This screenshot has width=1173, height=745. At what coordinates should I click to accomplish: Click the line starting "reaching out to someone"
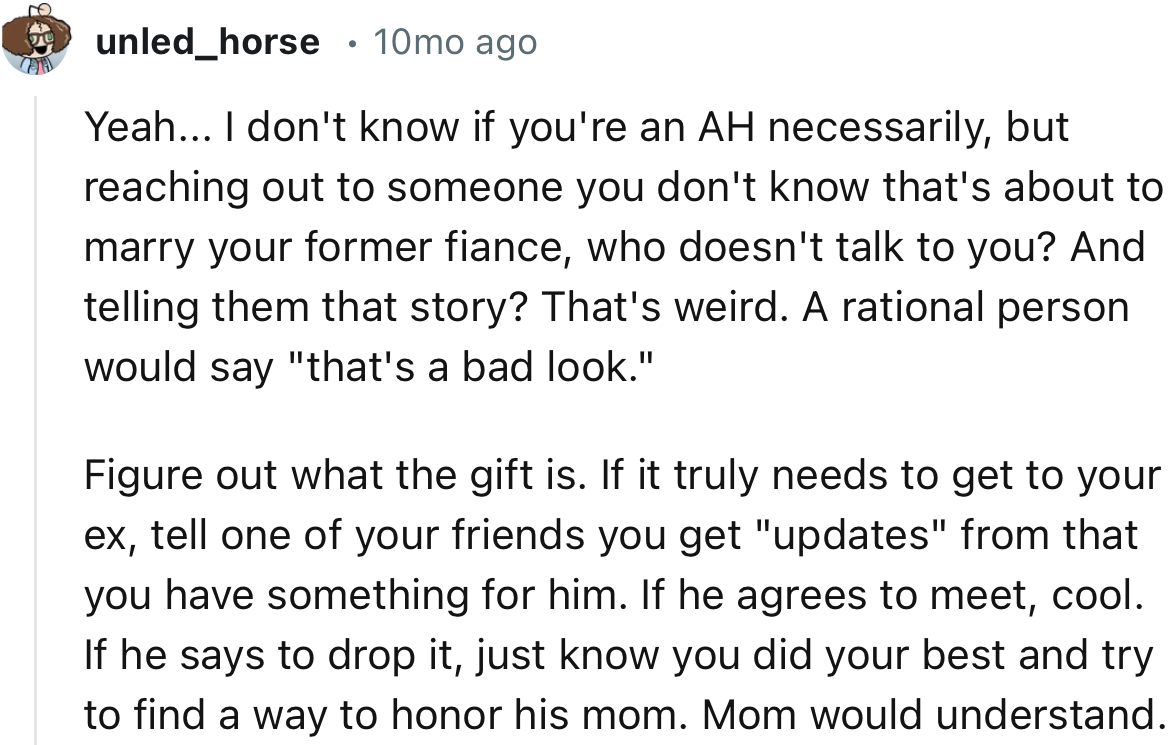point(623,187)
